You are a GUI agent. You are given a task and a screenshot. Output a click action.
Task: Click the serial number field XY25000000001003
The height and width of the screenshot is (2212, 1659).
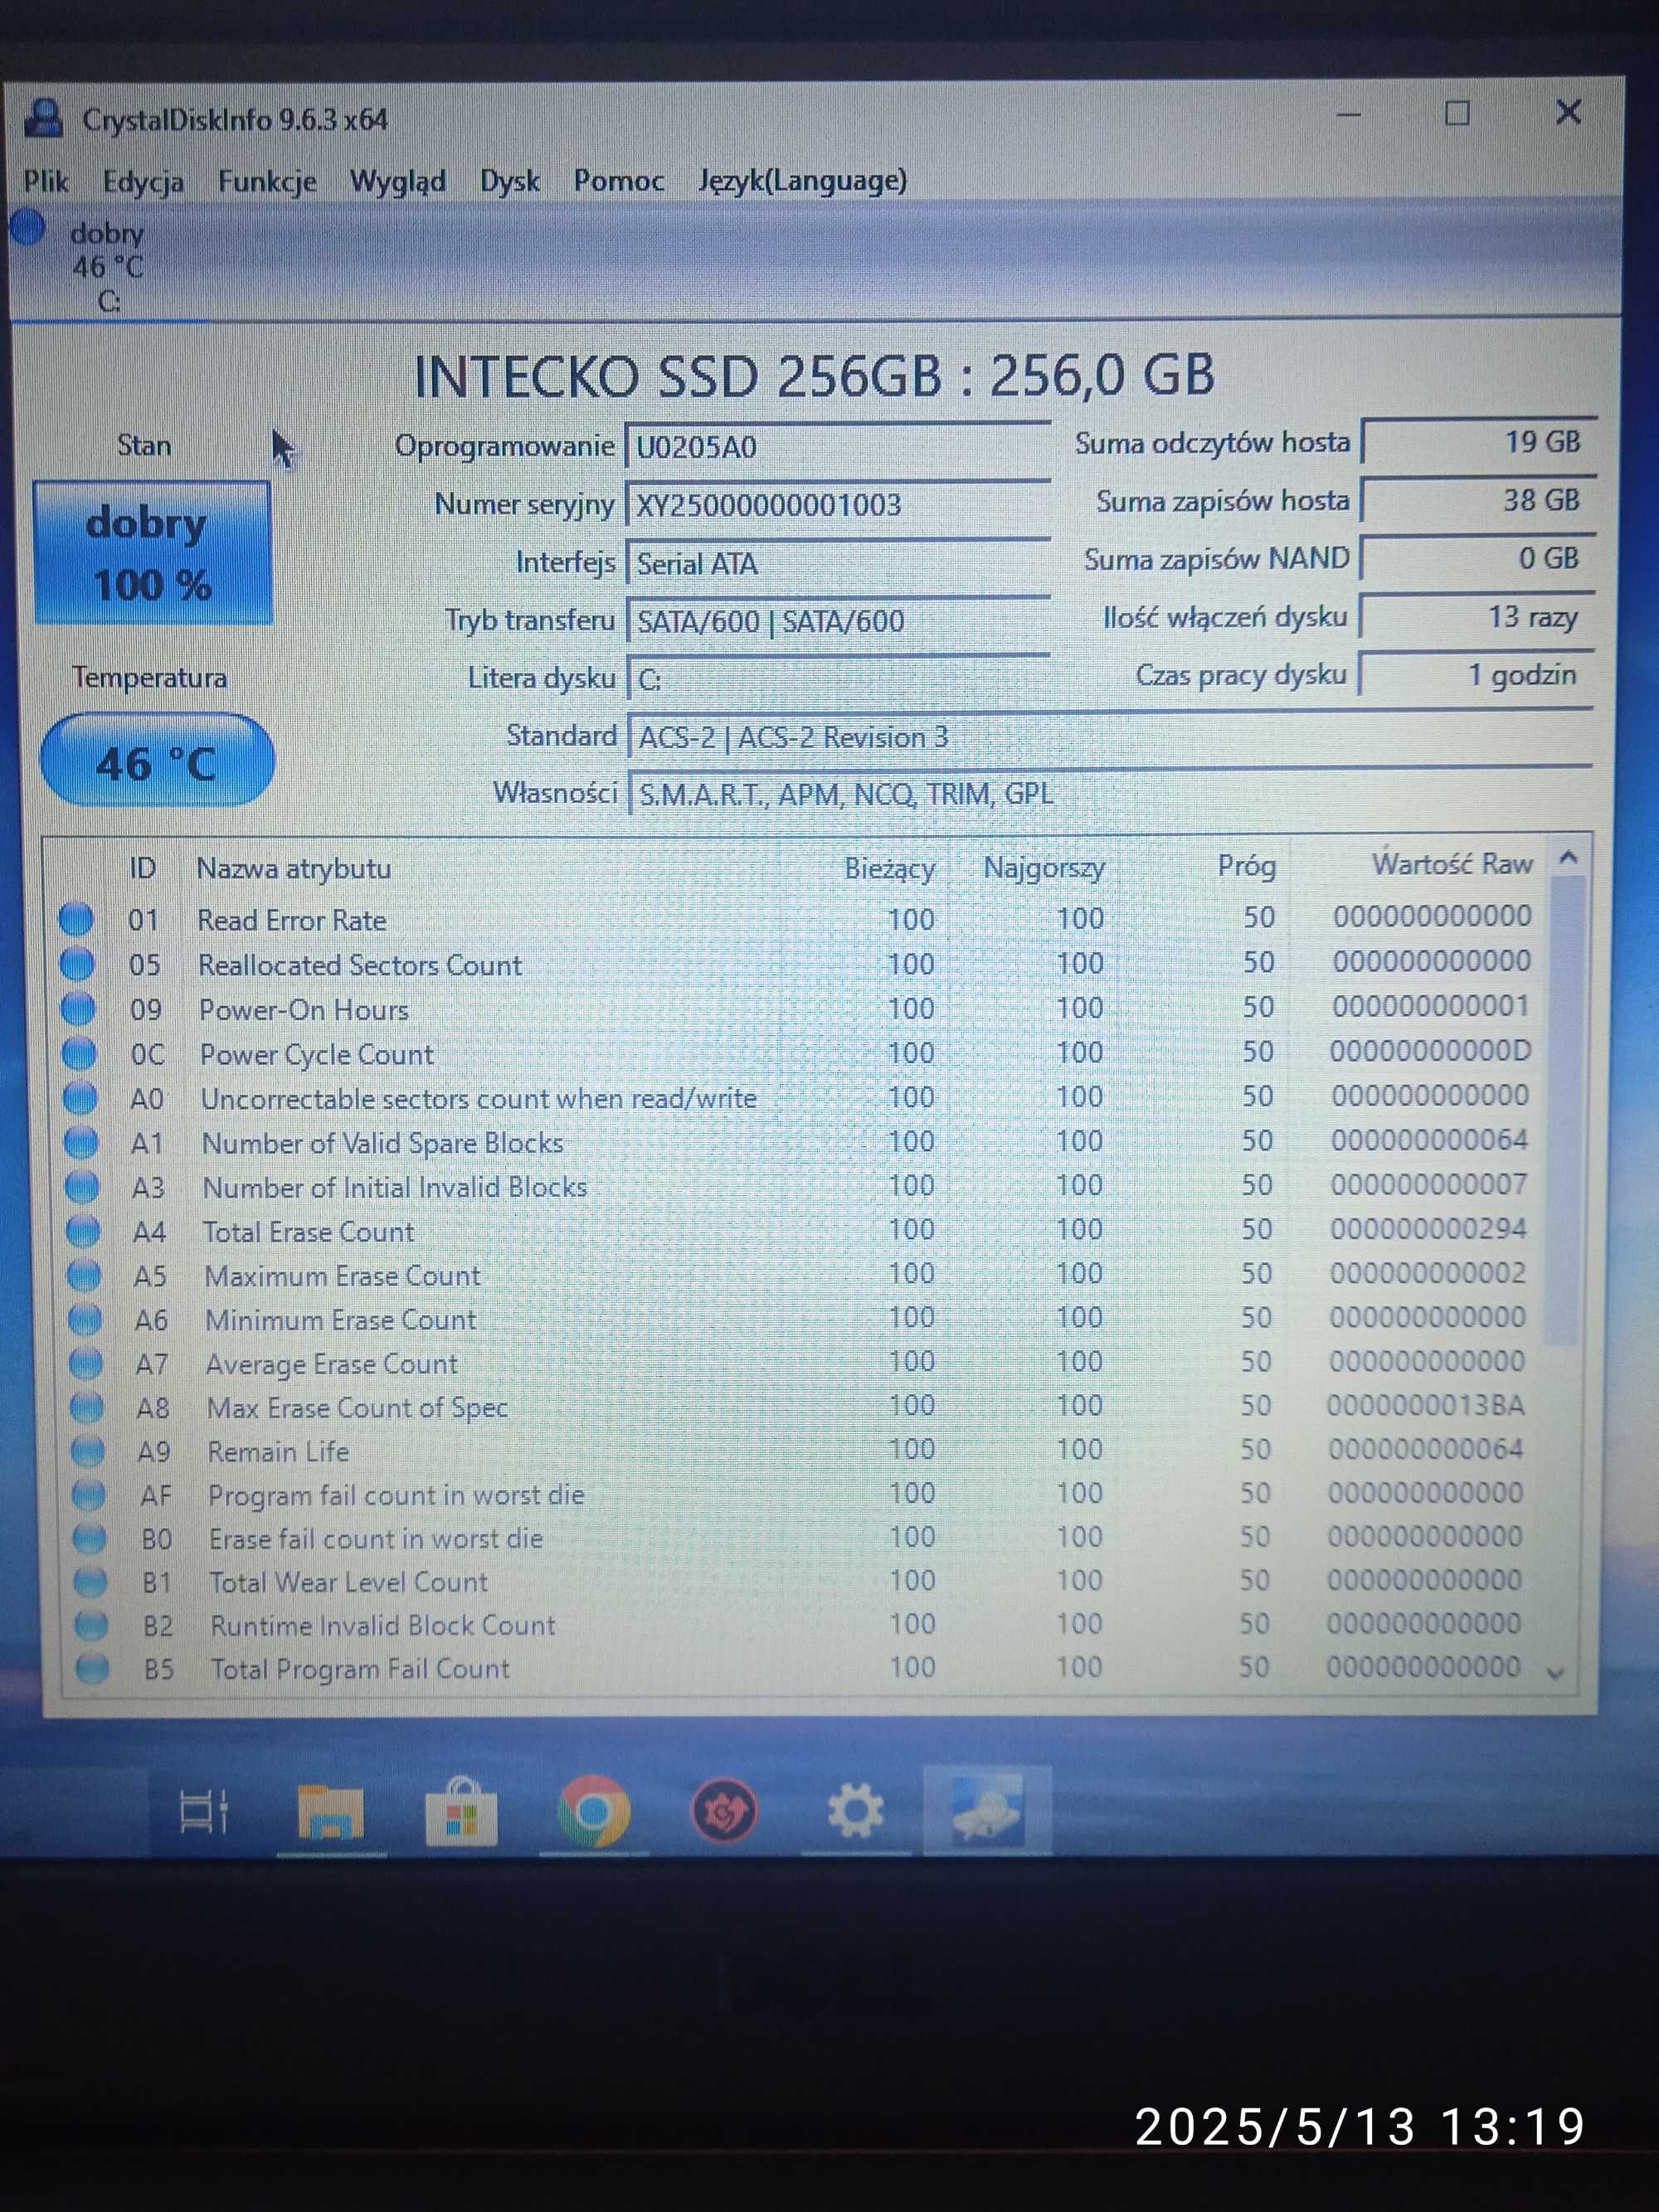point(838,504)
